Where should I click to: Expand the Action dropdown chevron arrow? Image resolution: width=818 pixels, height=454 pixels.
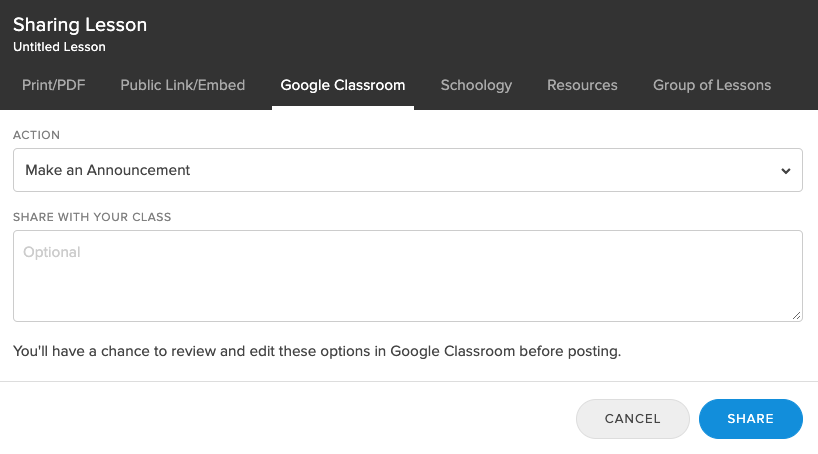coord(786,171)
